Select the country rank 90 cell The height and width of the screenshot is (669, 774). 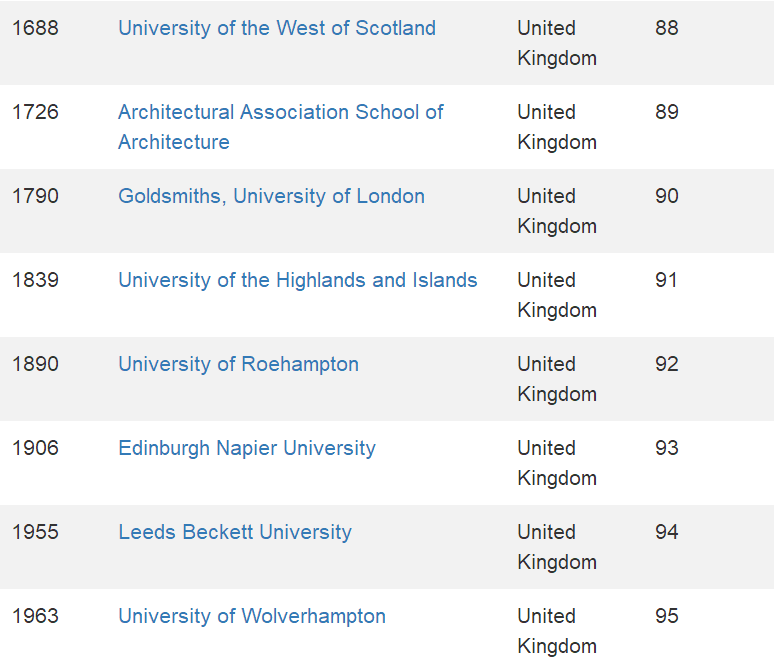[x=667, y=196]
